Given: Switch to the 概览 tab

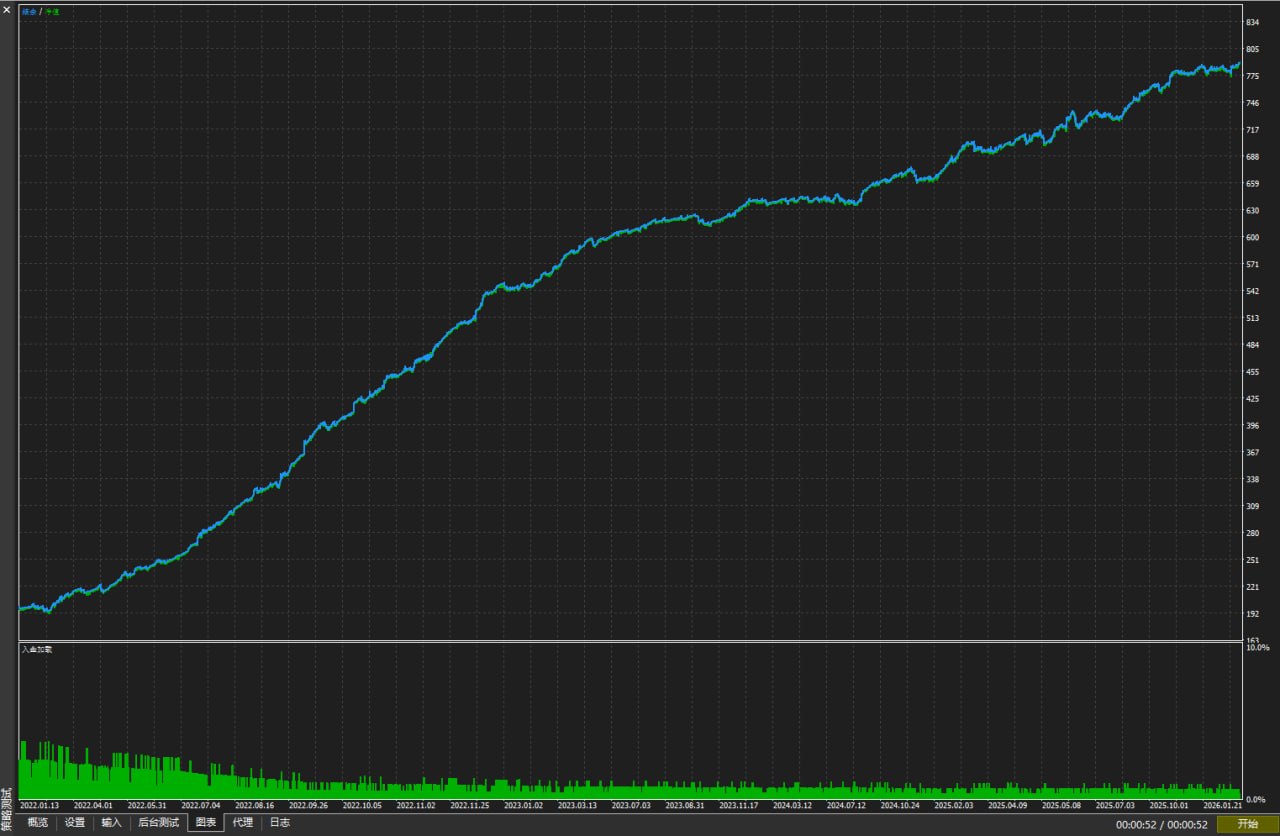Looking at the screenshot, I should click(37, 823).
